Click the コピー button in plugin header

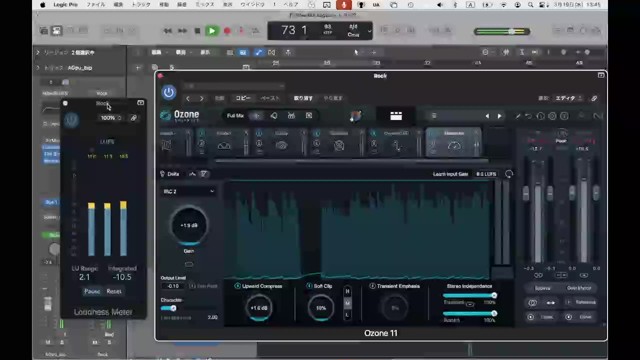tap(243, 98)
